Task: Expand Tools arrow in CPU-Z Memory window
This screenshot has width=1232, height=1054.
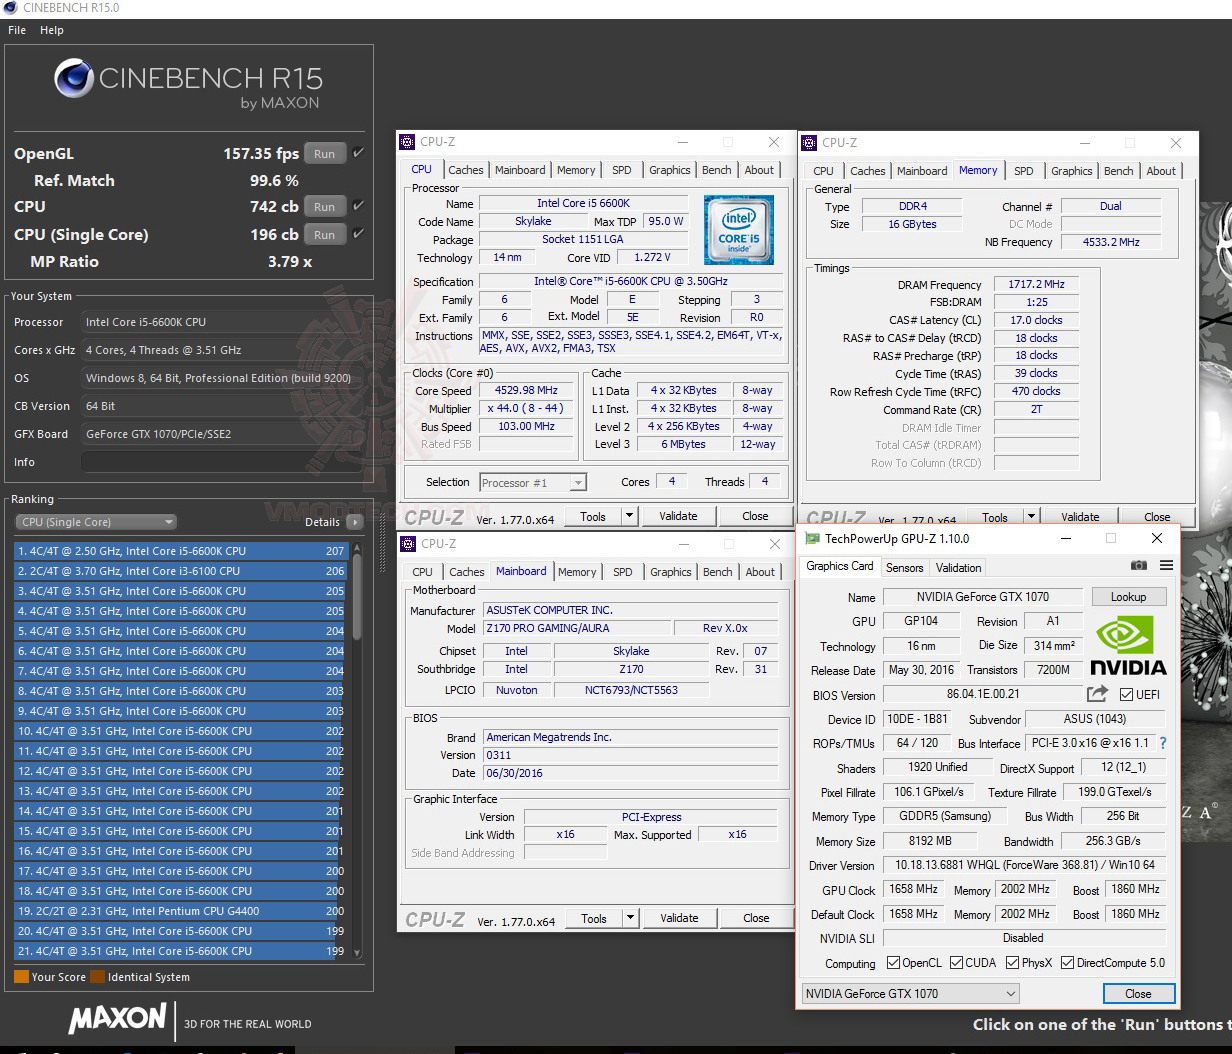Action: pos(1031,517)
